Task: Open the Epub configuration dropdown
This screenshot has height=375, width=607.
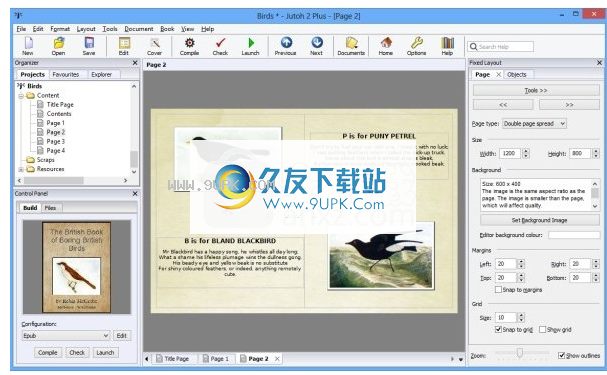Action: pos(65,336)
